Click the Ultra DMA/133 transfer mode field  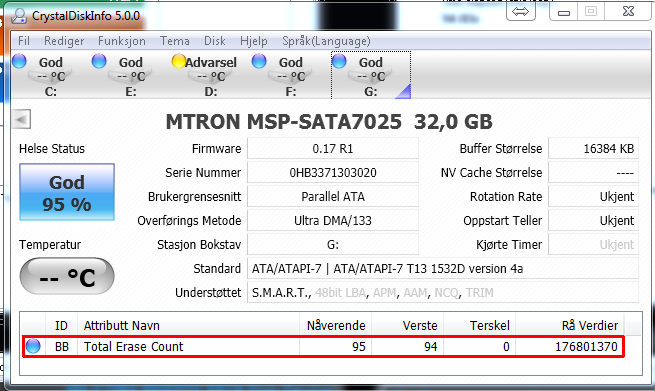[x=333, y=221]
